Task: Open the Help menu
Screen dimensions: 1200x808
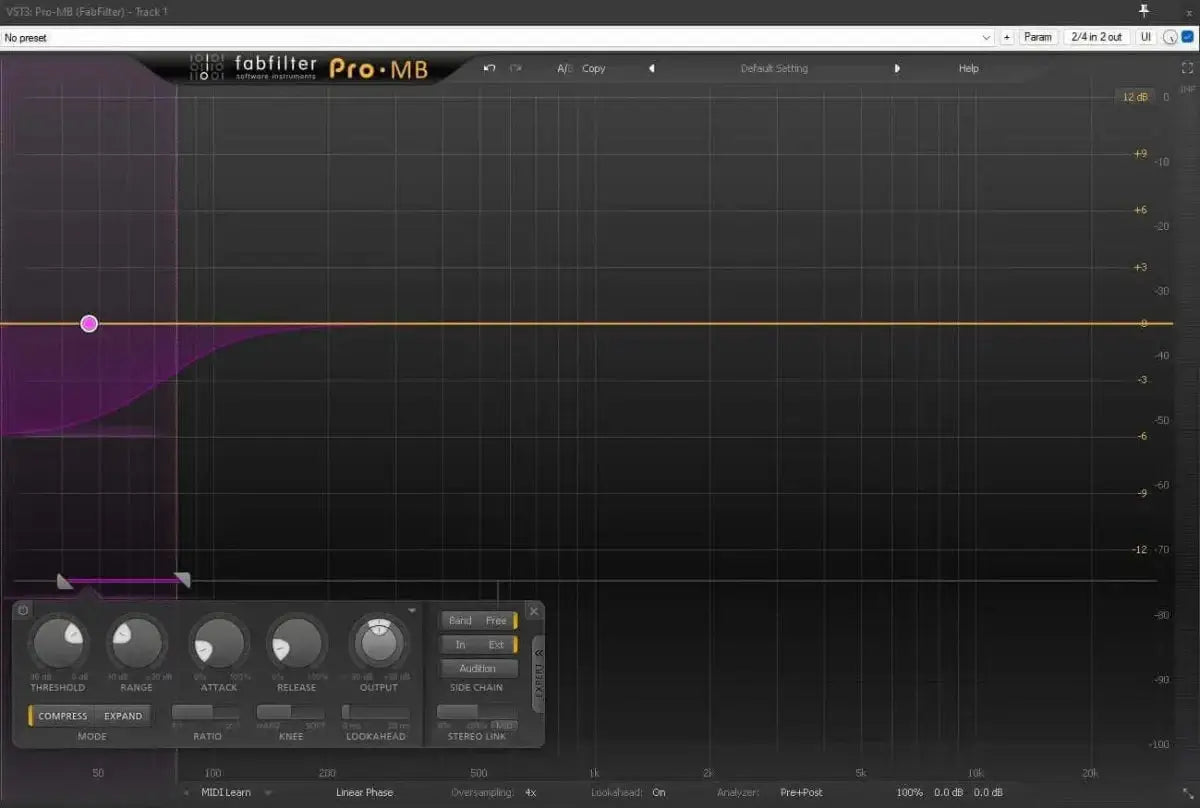Action: pos(967,68)
